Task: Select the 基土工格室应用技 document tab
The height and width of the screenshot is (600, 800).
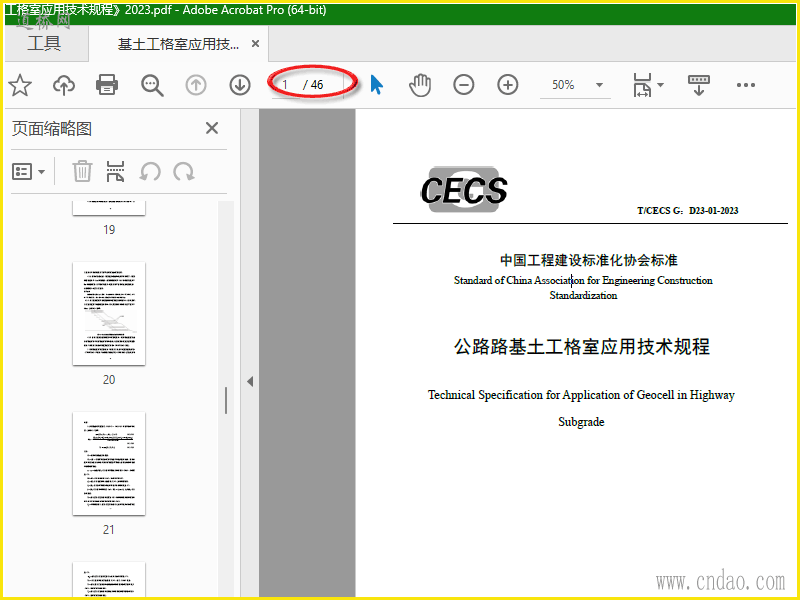Action: click(178, 44)
